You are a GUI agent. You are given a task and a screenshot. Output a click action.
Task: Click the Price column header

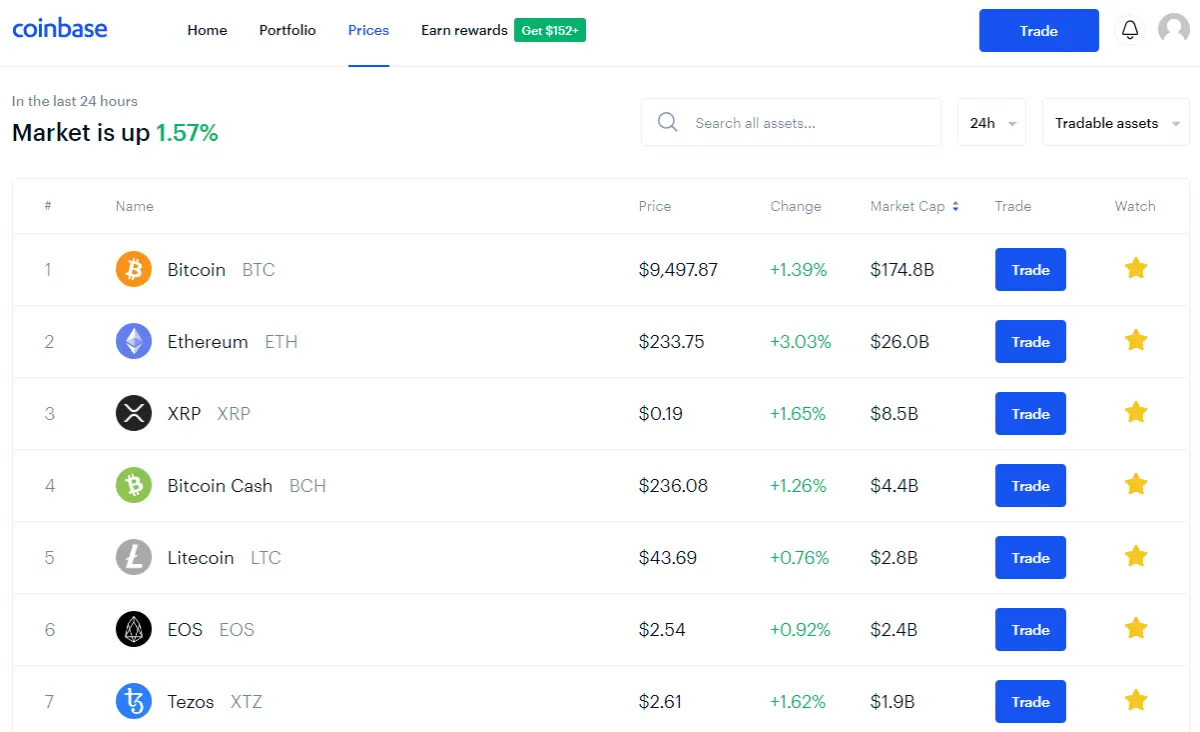[x=655, y=206]
